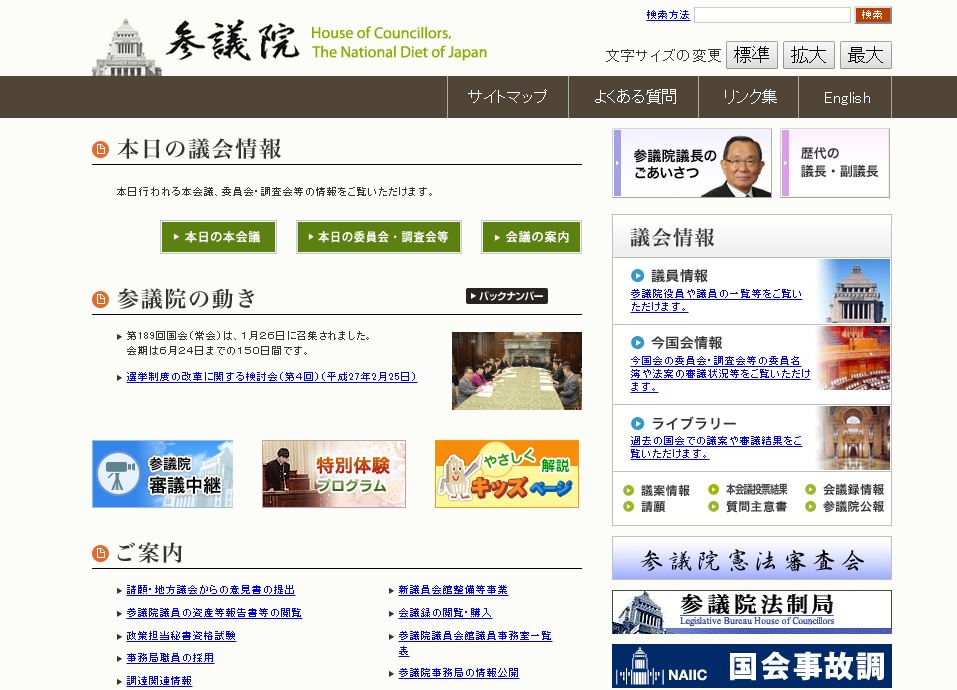Click chamber photo in 今国会情報 row
The width and height of the screenshot is (957, 690).
click(x=854, y=358)
